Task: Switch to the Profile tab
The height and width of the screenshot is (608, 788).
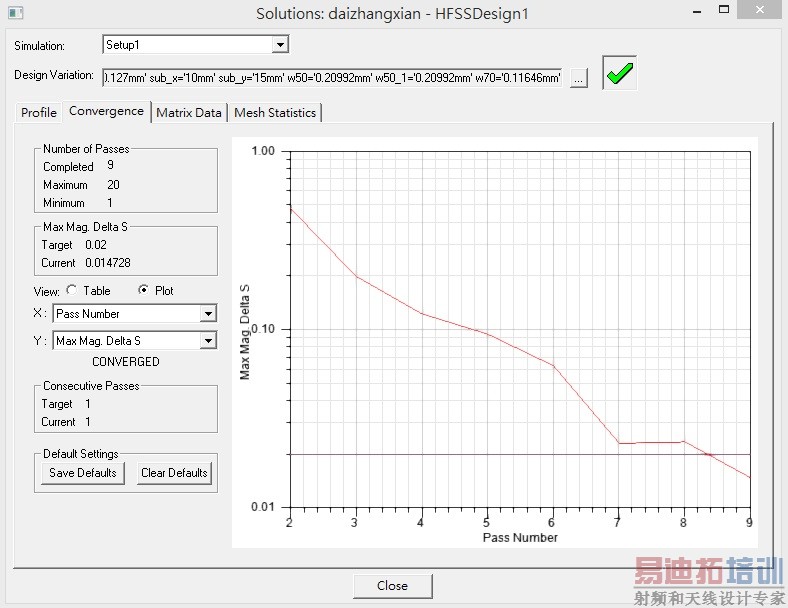Action: click(x=39, y=113)
